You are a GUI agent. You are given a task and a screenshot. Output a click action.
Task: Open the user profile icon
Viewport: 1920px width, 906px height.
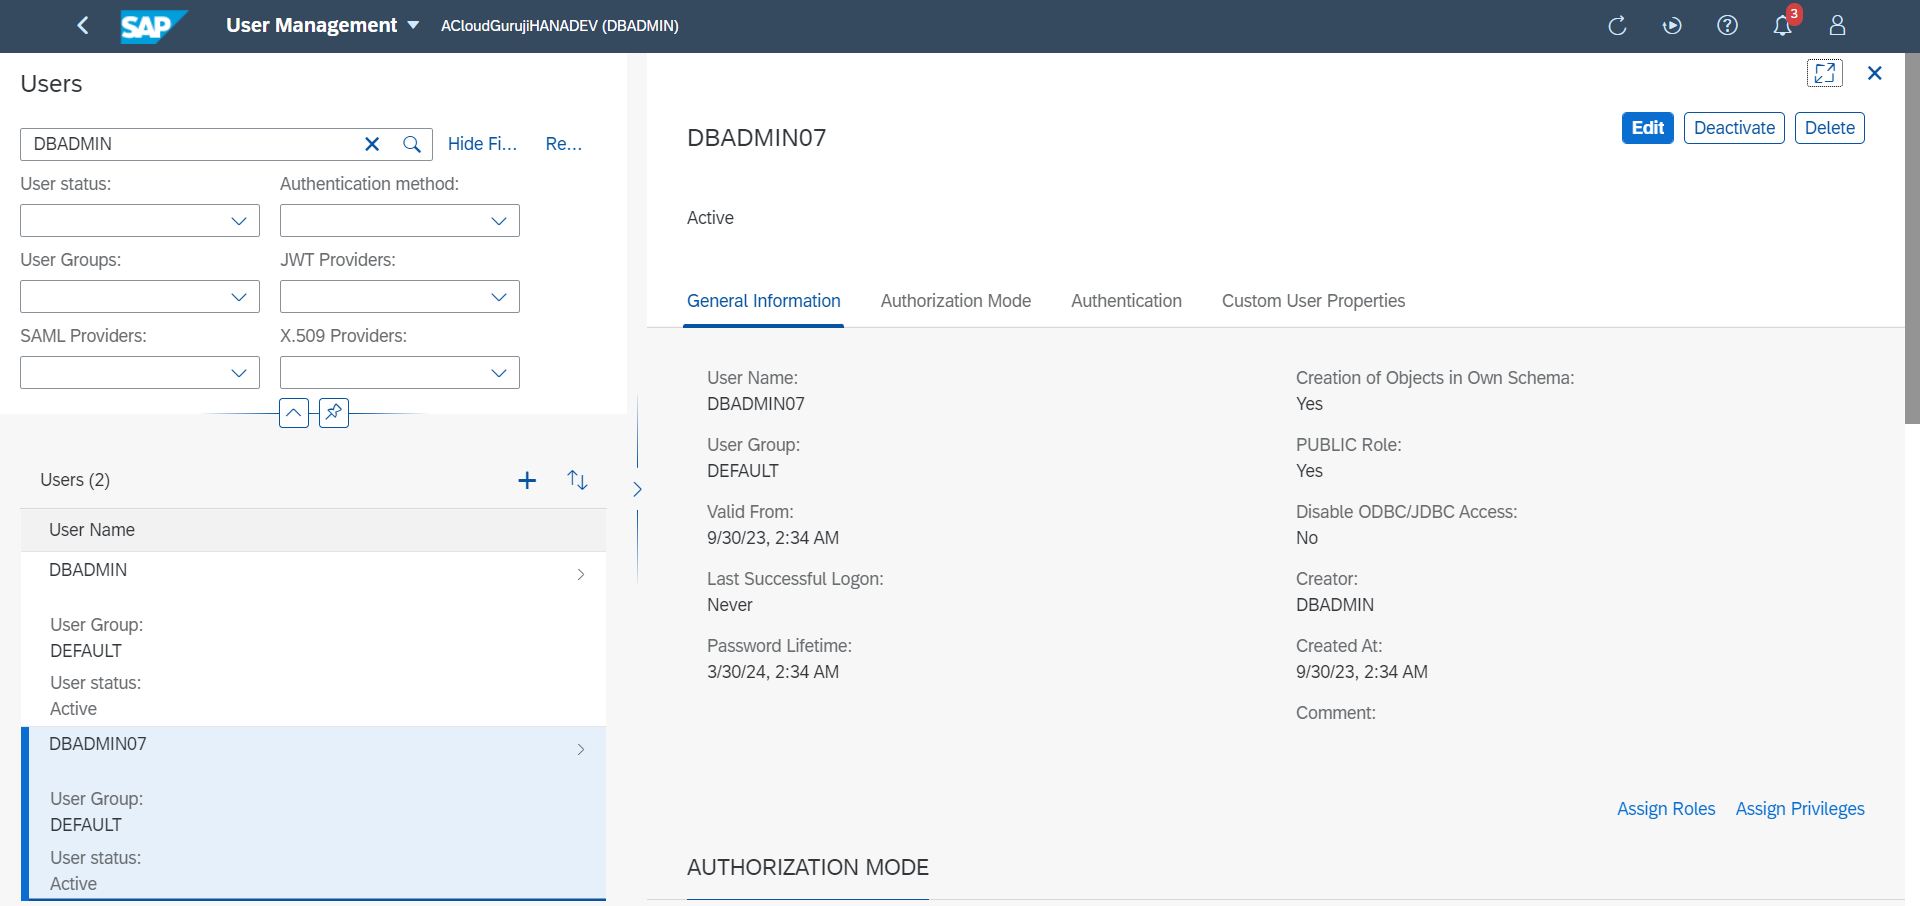[1837, 25]
